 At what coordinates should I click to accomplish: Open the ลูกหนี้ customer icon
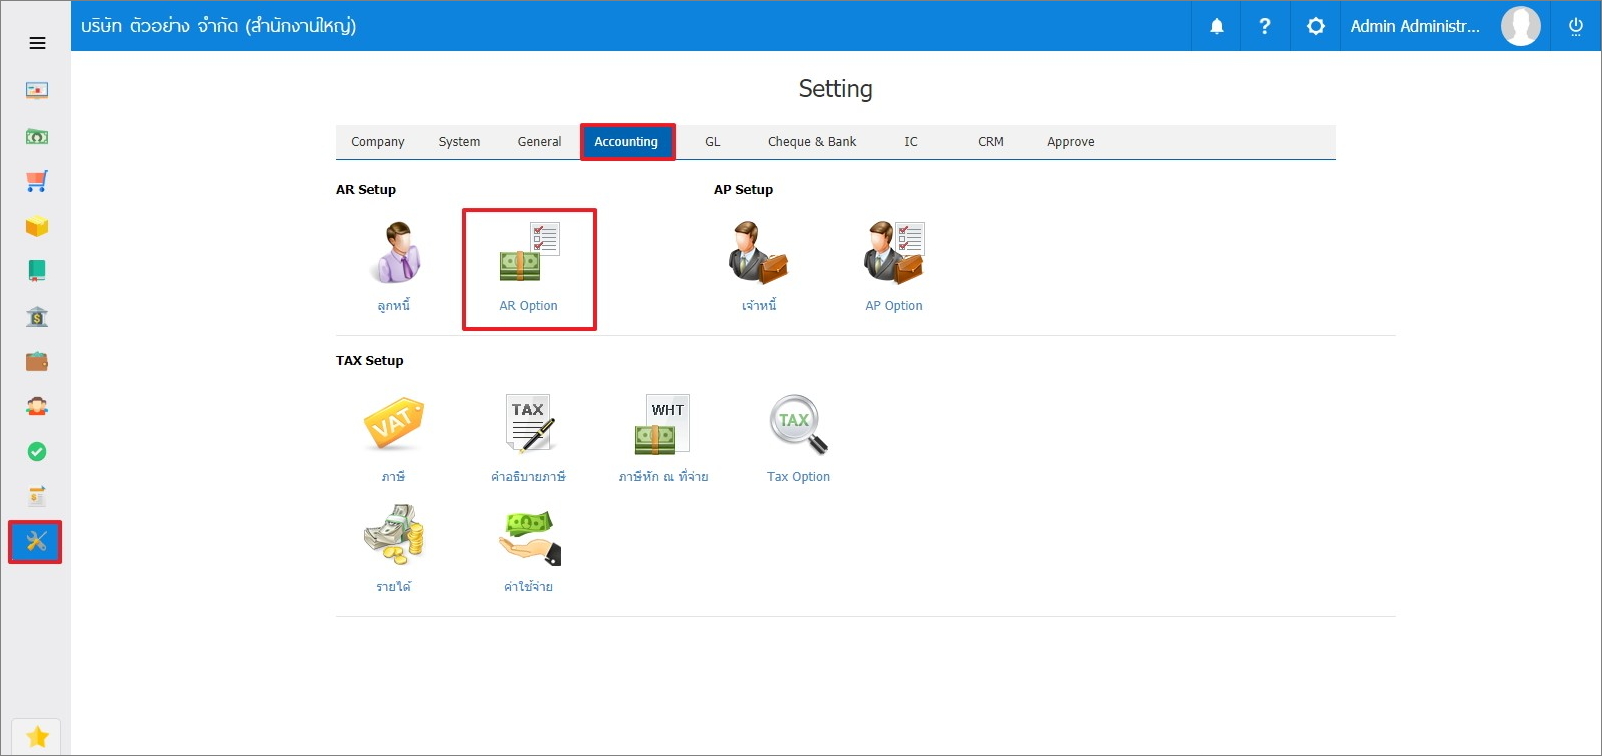pos(395,253)
